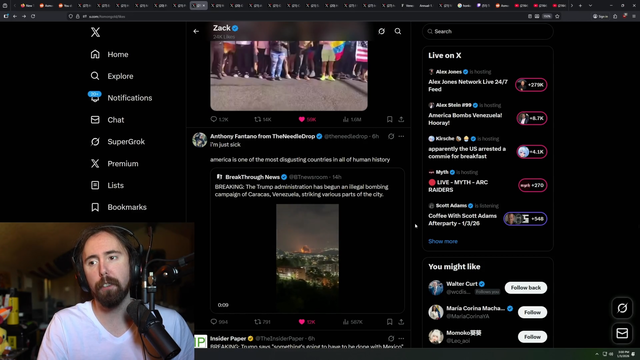Open the floating Grok button
Viewport: 640px width, 360px height.
click(x=622, y=308)
